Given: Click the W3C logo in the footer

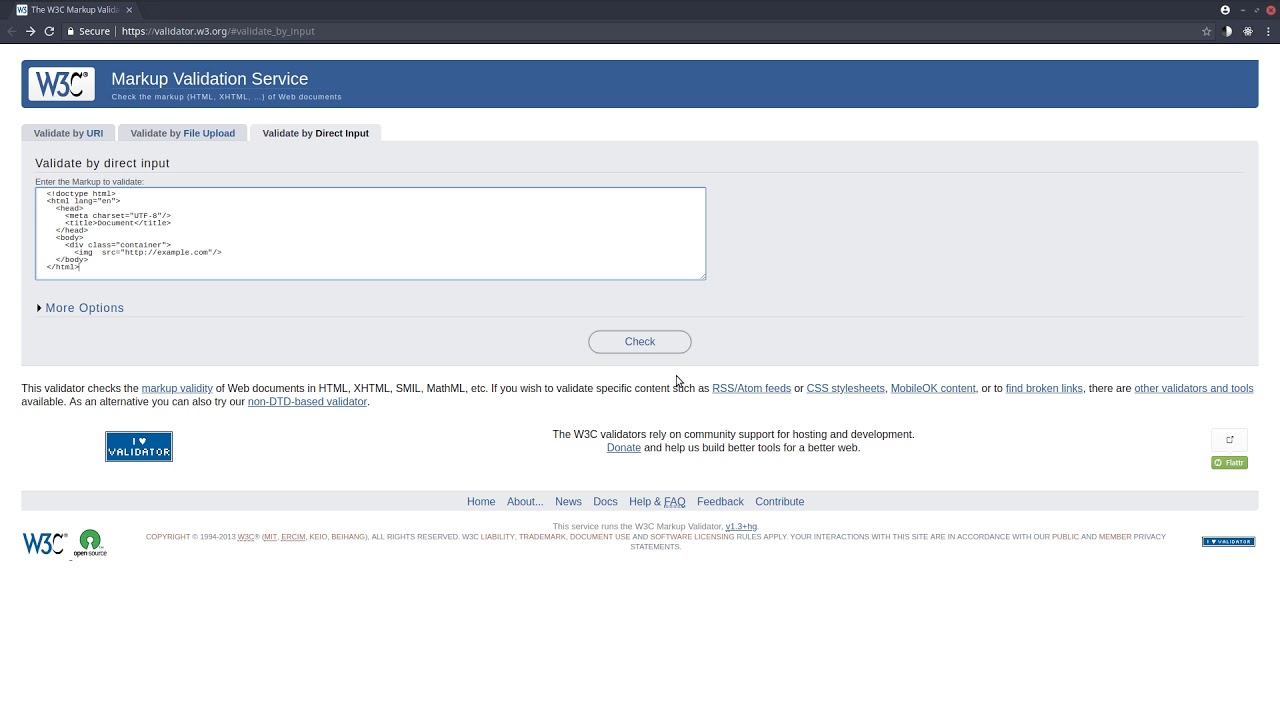Looking at the screenshot, I should tap(45, 544).
